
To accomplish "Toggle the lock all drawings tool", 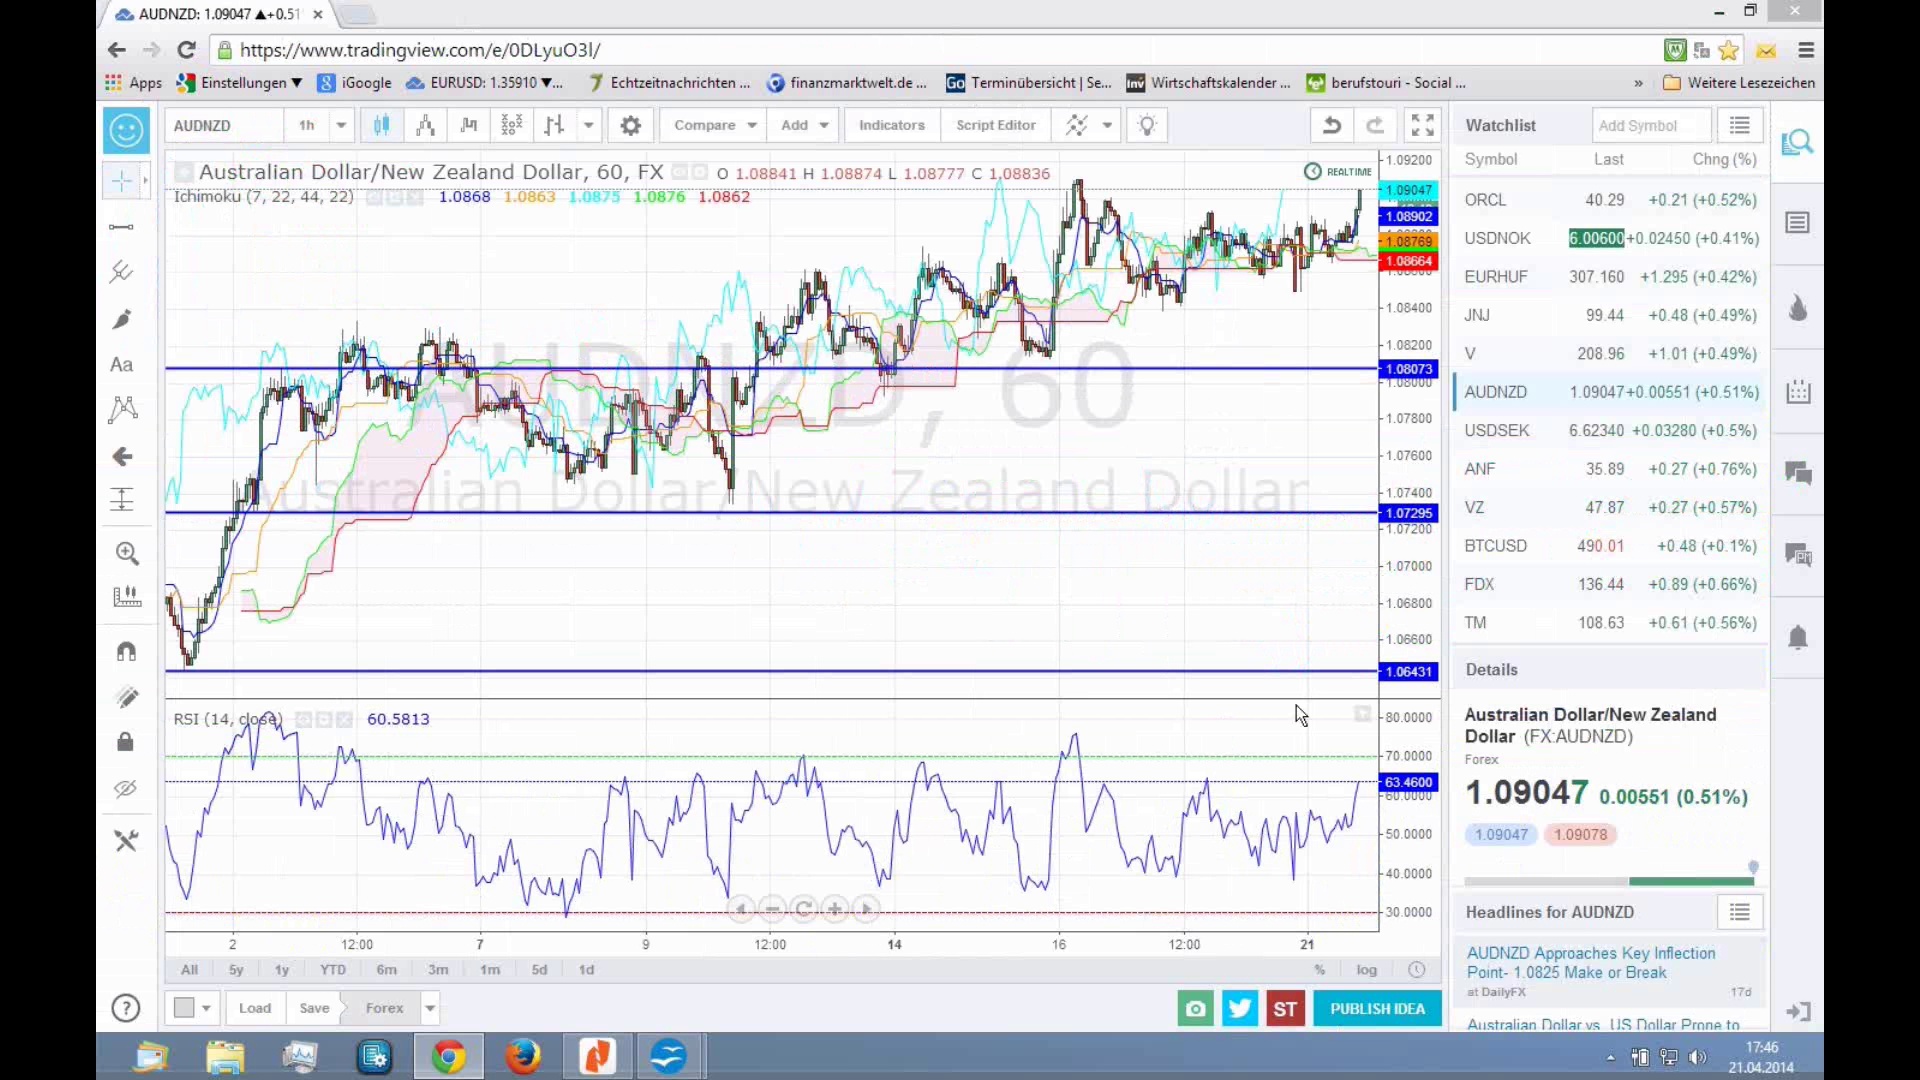I will pos(125,742).
